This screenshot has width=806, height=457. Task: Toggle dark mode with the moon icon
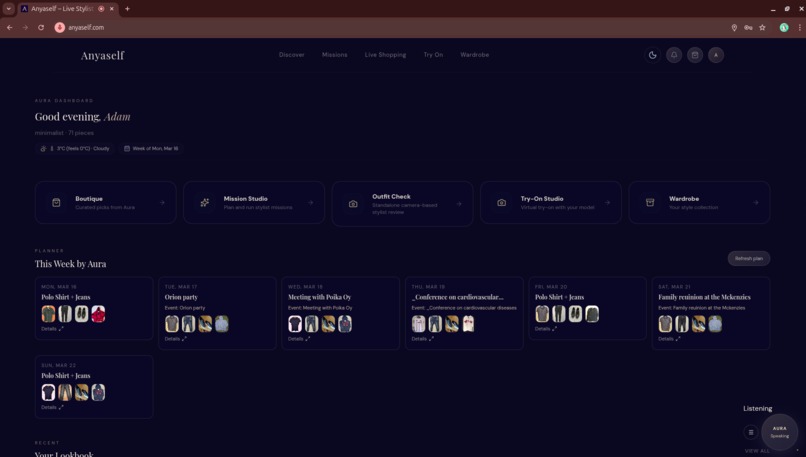(652, 55)
